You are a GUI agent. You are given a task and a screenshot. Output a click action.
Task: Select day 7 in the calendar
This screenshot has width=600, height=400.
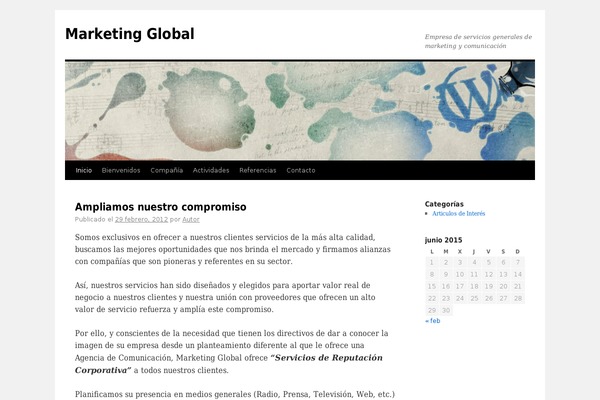click(518, 262)
